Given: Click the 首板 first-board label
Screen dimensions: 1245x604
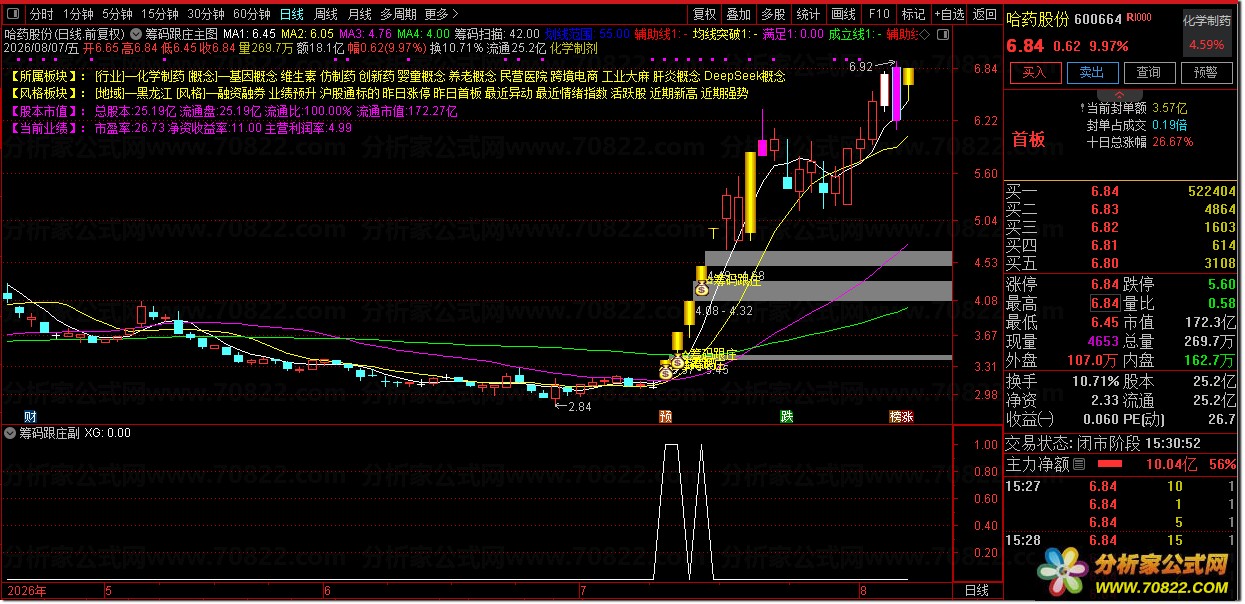Looking at the screenshot, I should [x=1029, y=139].
